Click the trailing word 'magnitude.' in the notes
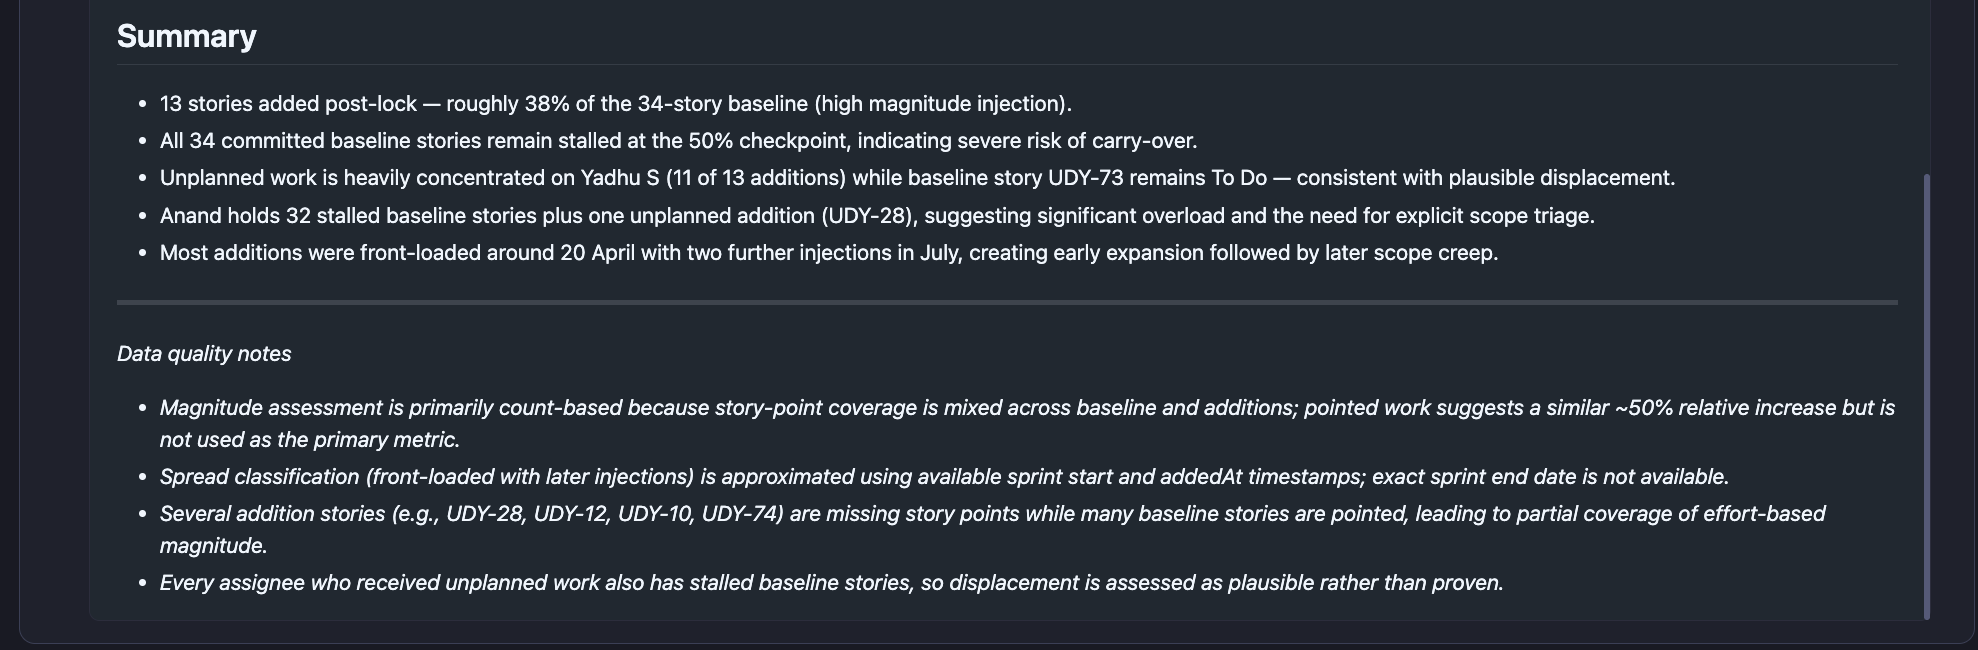Viewport: 1978px width, 650px height. tap(213, 546)
